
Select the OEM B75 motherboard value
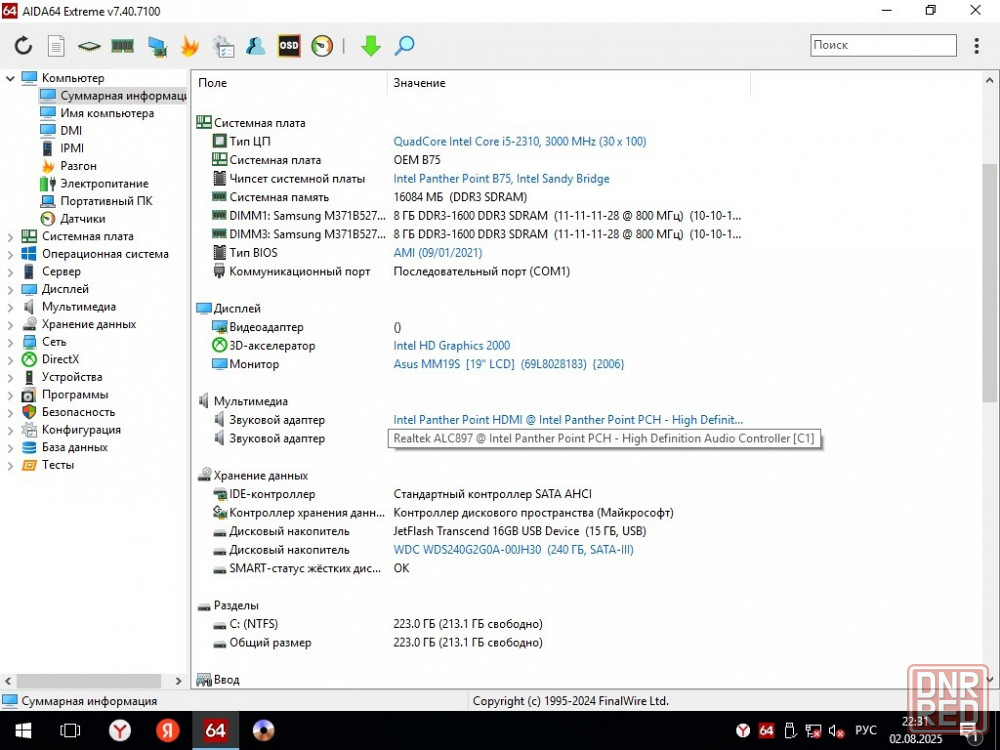coord(416,160)
